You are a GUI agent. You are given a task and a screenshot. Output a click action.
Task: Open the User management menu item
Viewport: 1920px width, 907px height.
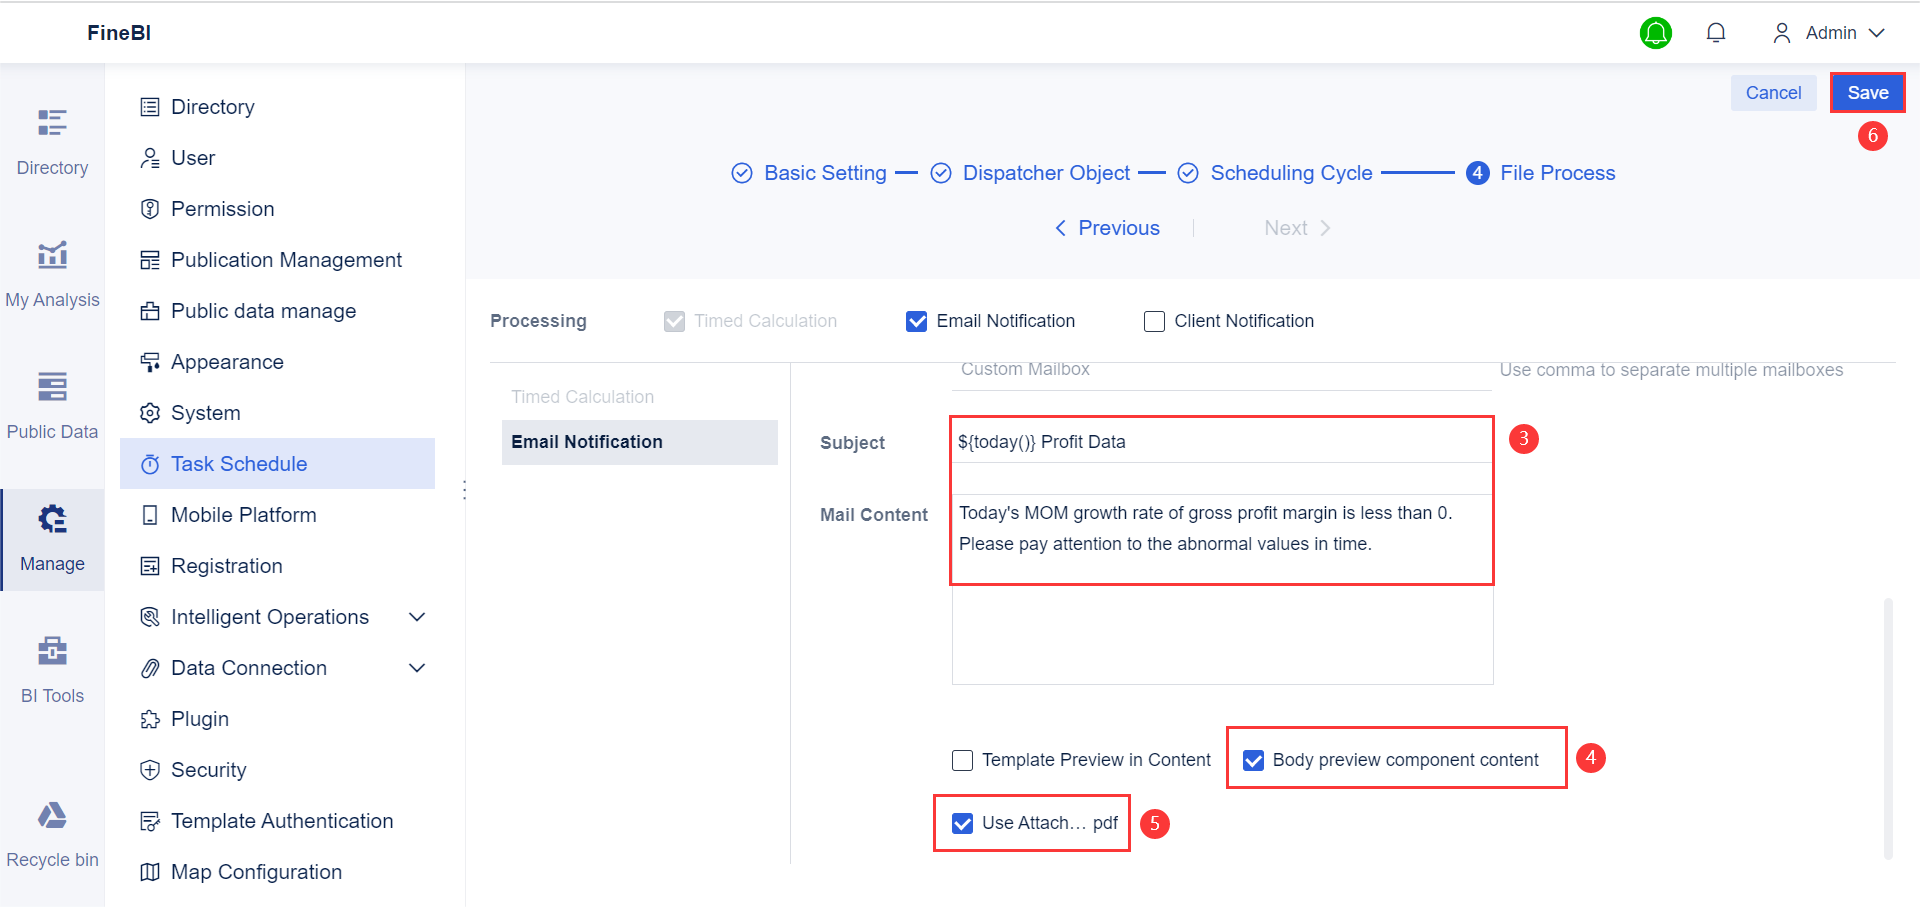pyautogui.click(x=278, y=158)
